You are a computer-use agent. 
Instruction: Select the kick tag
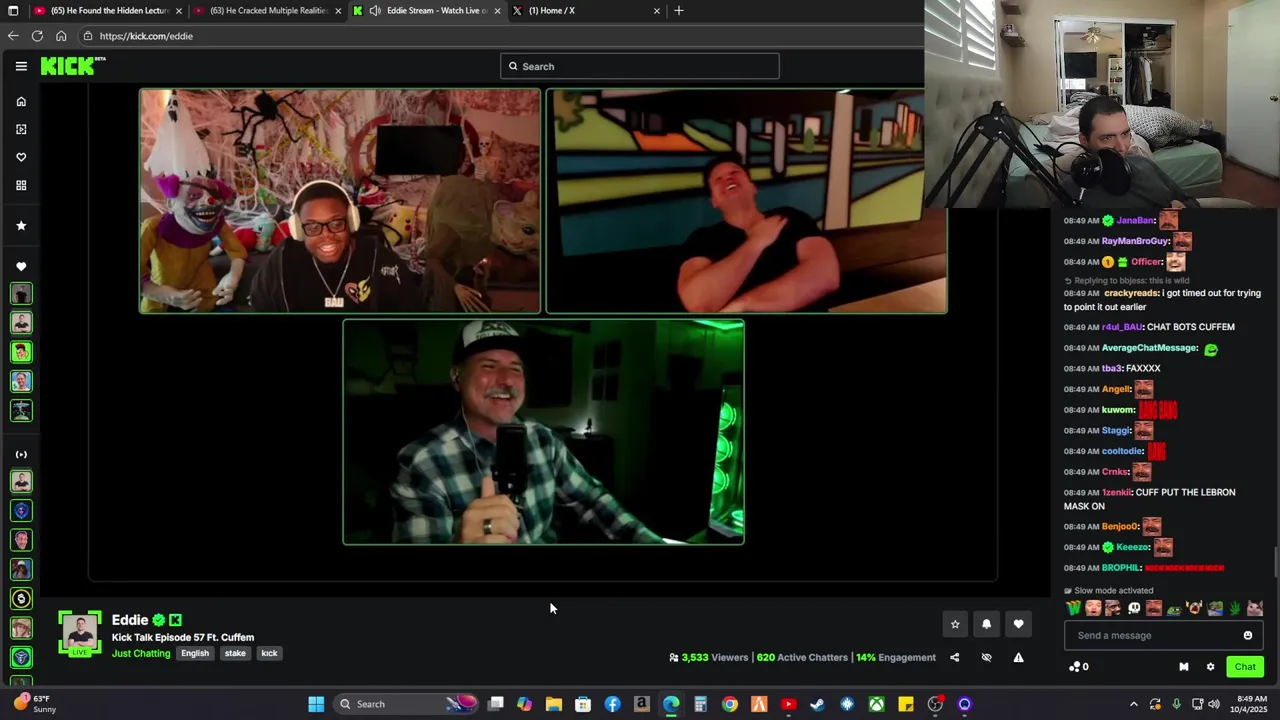click(269, 653)
